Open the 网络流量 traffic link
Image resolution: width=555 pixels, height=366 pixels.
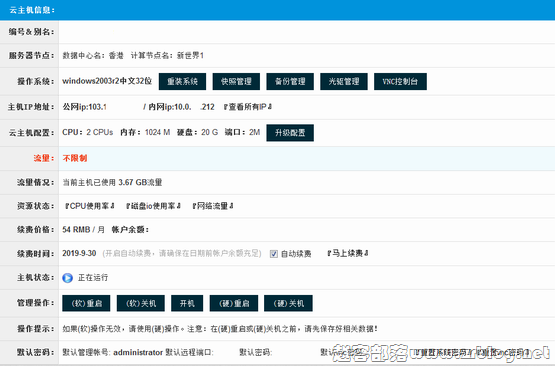(x=213, y=206)
